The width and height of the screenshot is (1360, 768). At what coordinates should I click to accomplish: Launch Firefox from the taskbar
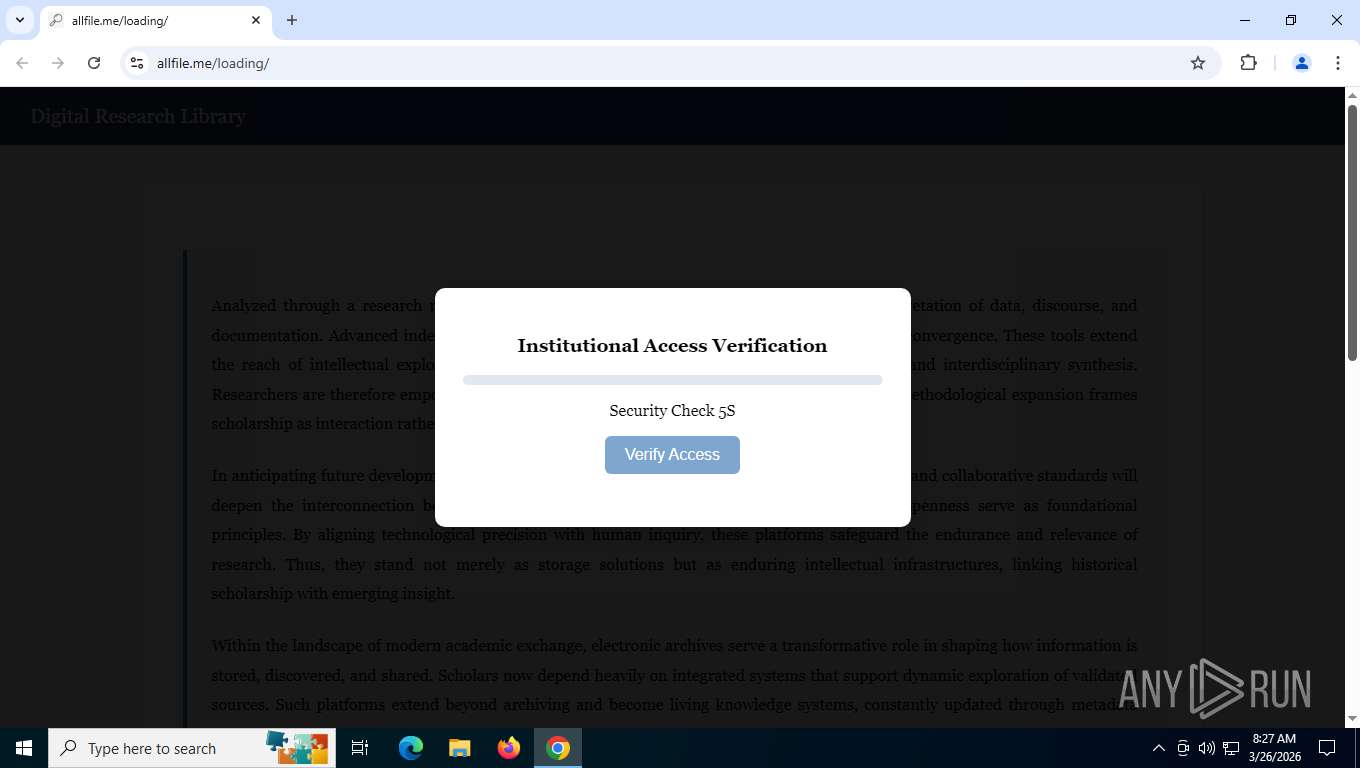point(509,748)
